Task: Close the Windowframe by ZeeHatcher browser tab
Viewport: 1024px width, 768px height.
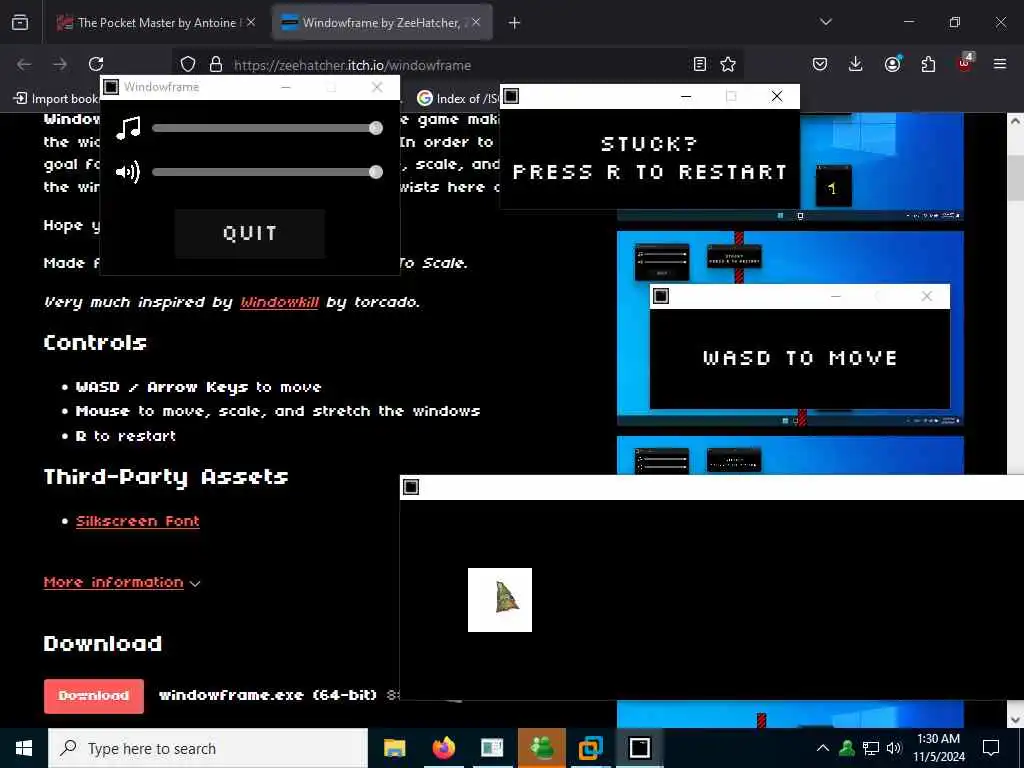Action: tap(476, 22)
